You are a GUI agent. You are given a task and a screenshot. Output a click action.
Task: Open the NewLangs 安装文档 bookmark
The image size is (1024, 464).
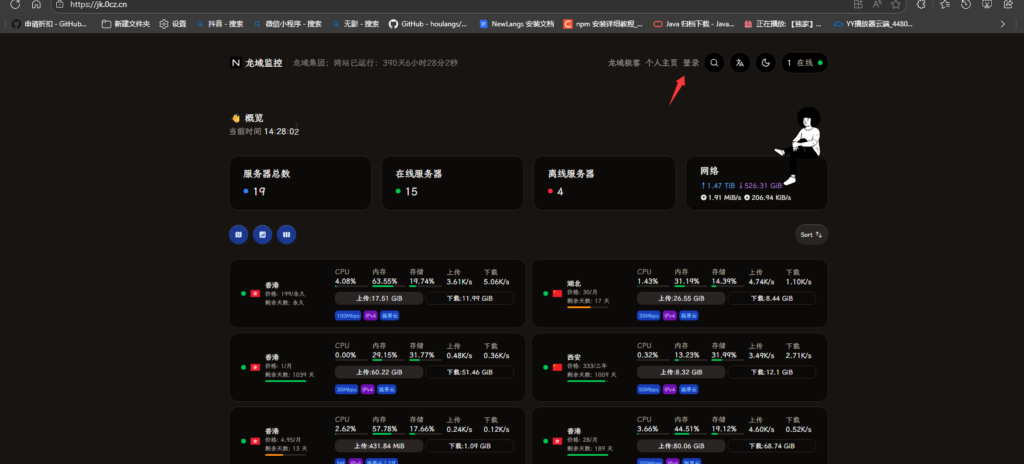(x=517, y=24)
